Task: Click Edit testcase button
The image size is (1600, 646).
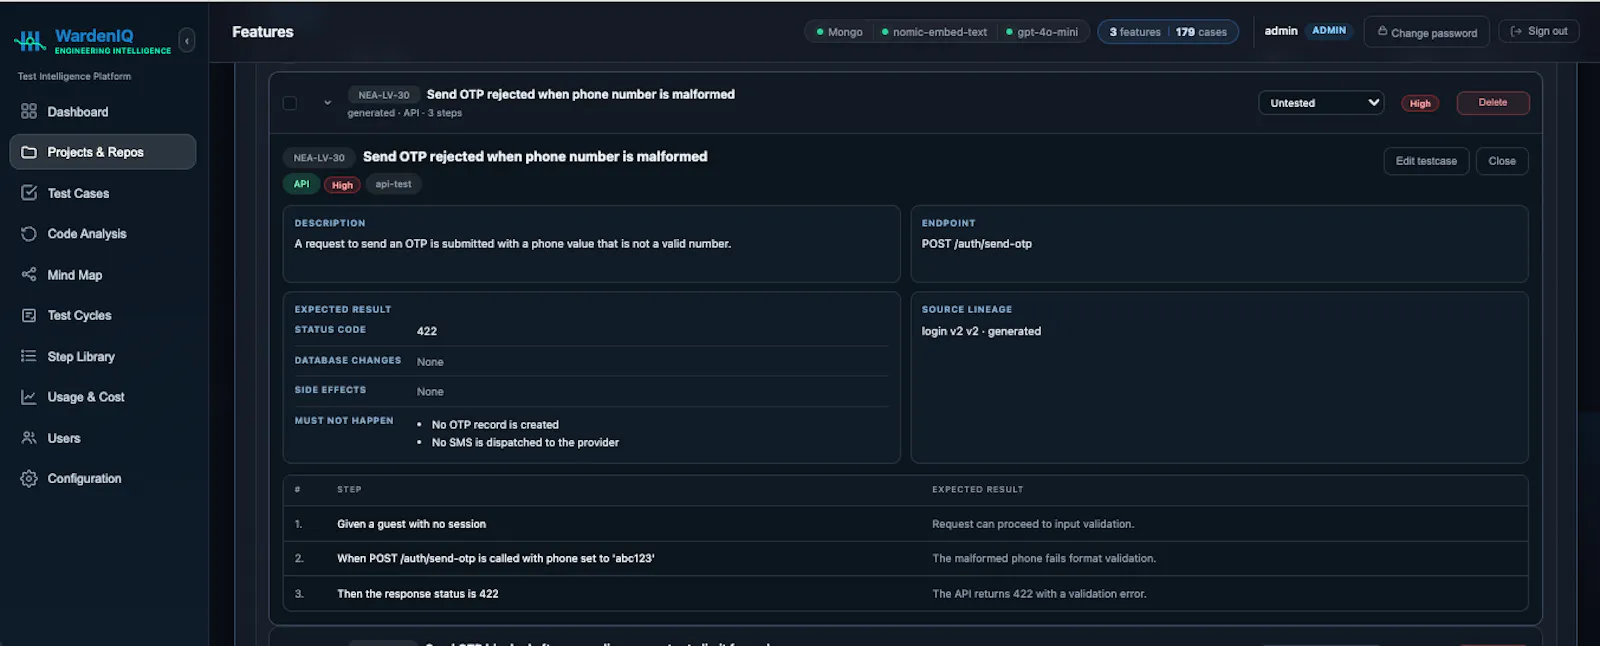Action: [1426, 161]
